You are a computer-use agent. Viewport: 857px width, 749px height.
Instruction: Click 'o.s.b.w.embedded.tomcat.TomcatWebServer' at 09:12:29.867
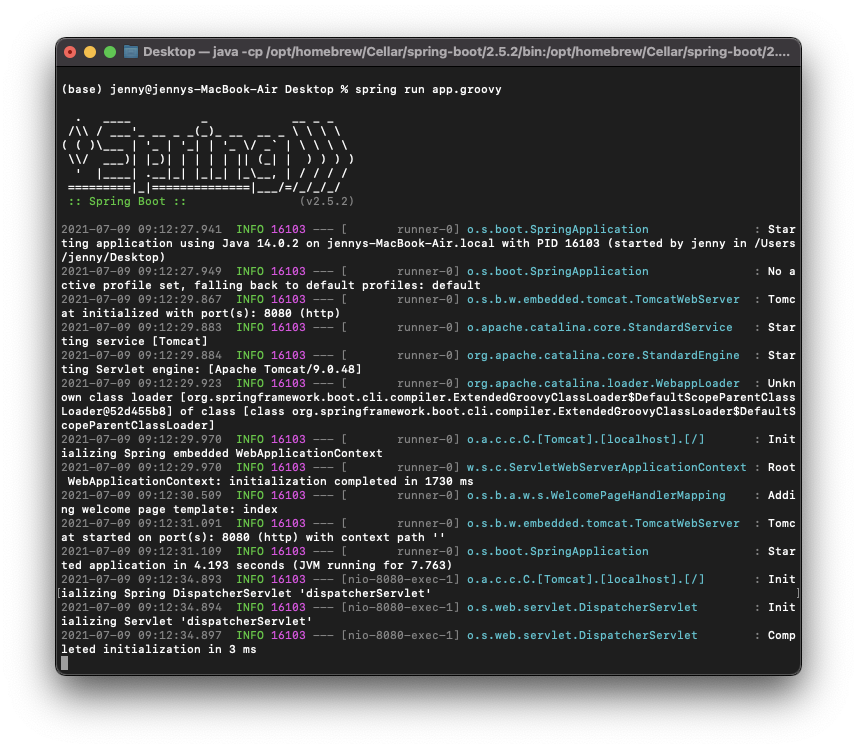(x=603, y=299)
